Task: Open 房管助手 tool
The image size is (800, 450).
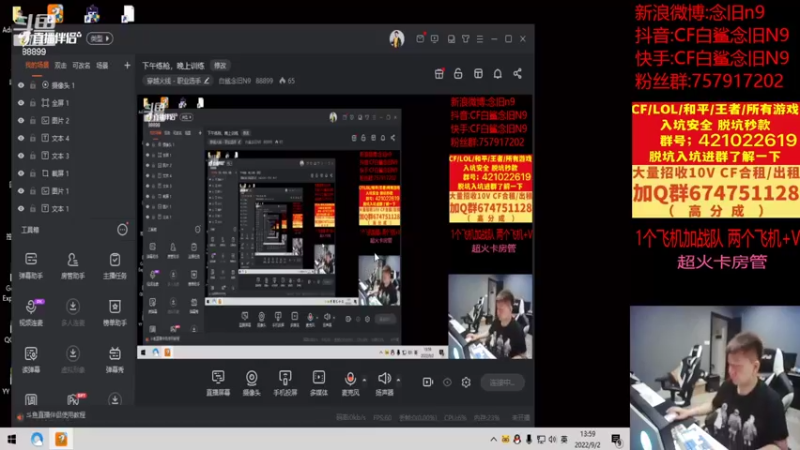Action: 73,265
